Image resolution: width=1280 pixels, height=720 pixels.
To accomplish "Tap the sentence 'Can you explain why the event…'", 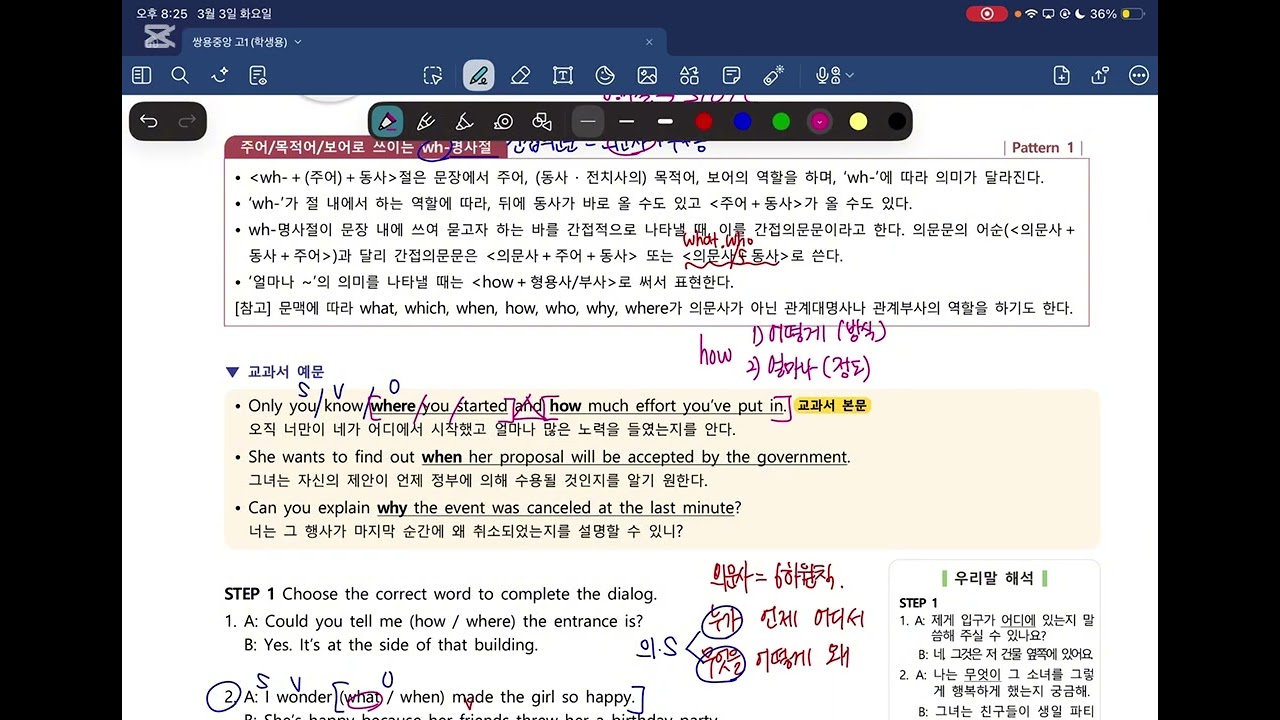I will (x=495, y=508).
